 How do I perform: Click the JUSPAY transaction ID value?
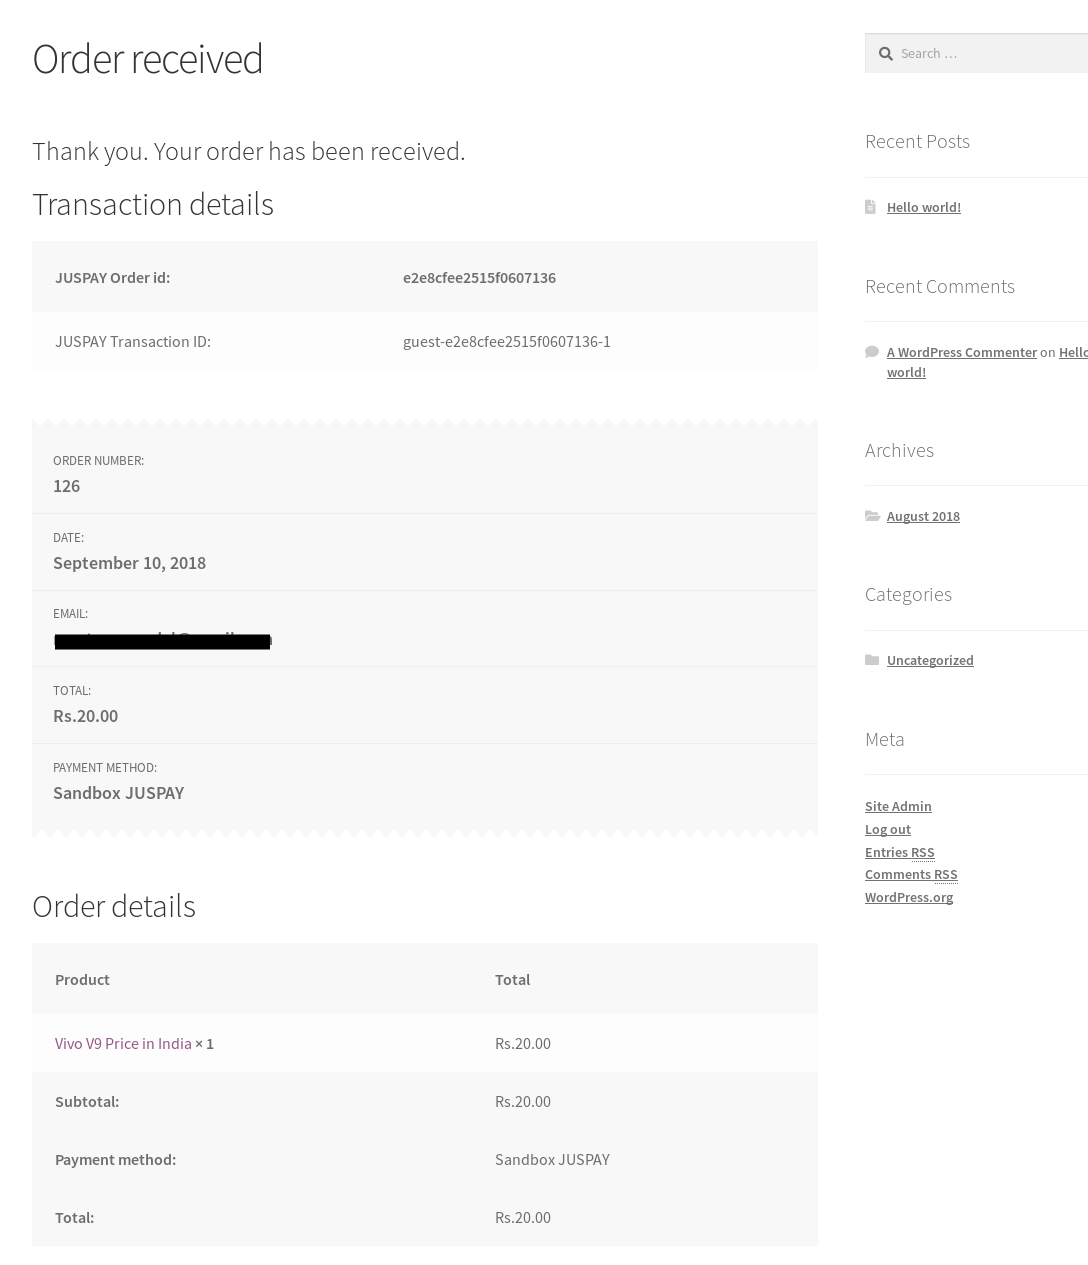tap(506, 341)
